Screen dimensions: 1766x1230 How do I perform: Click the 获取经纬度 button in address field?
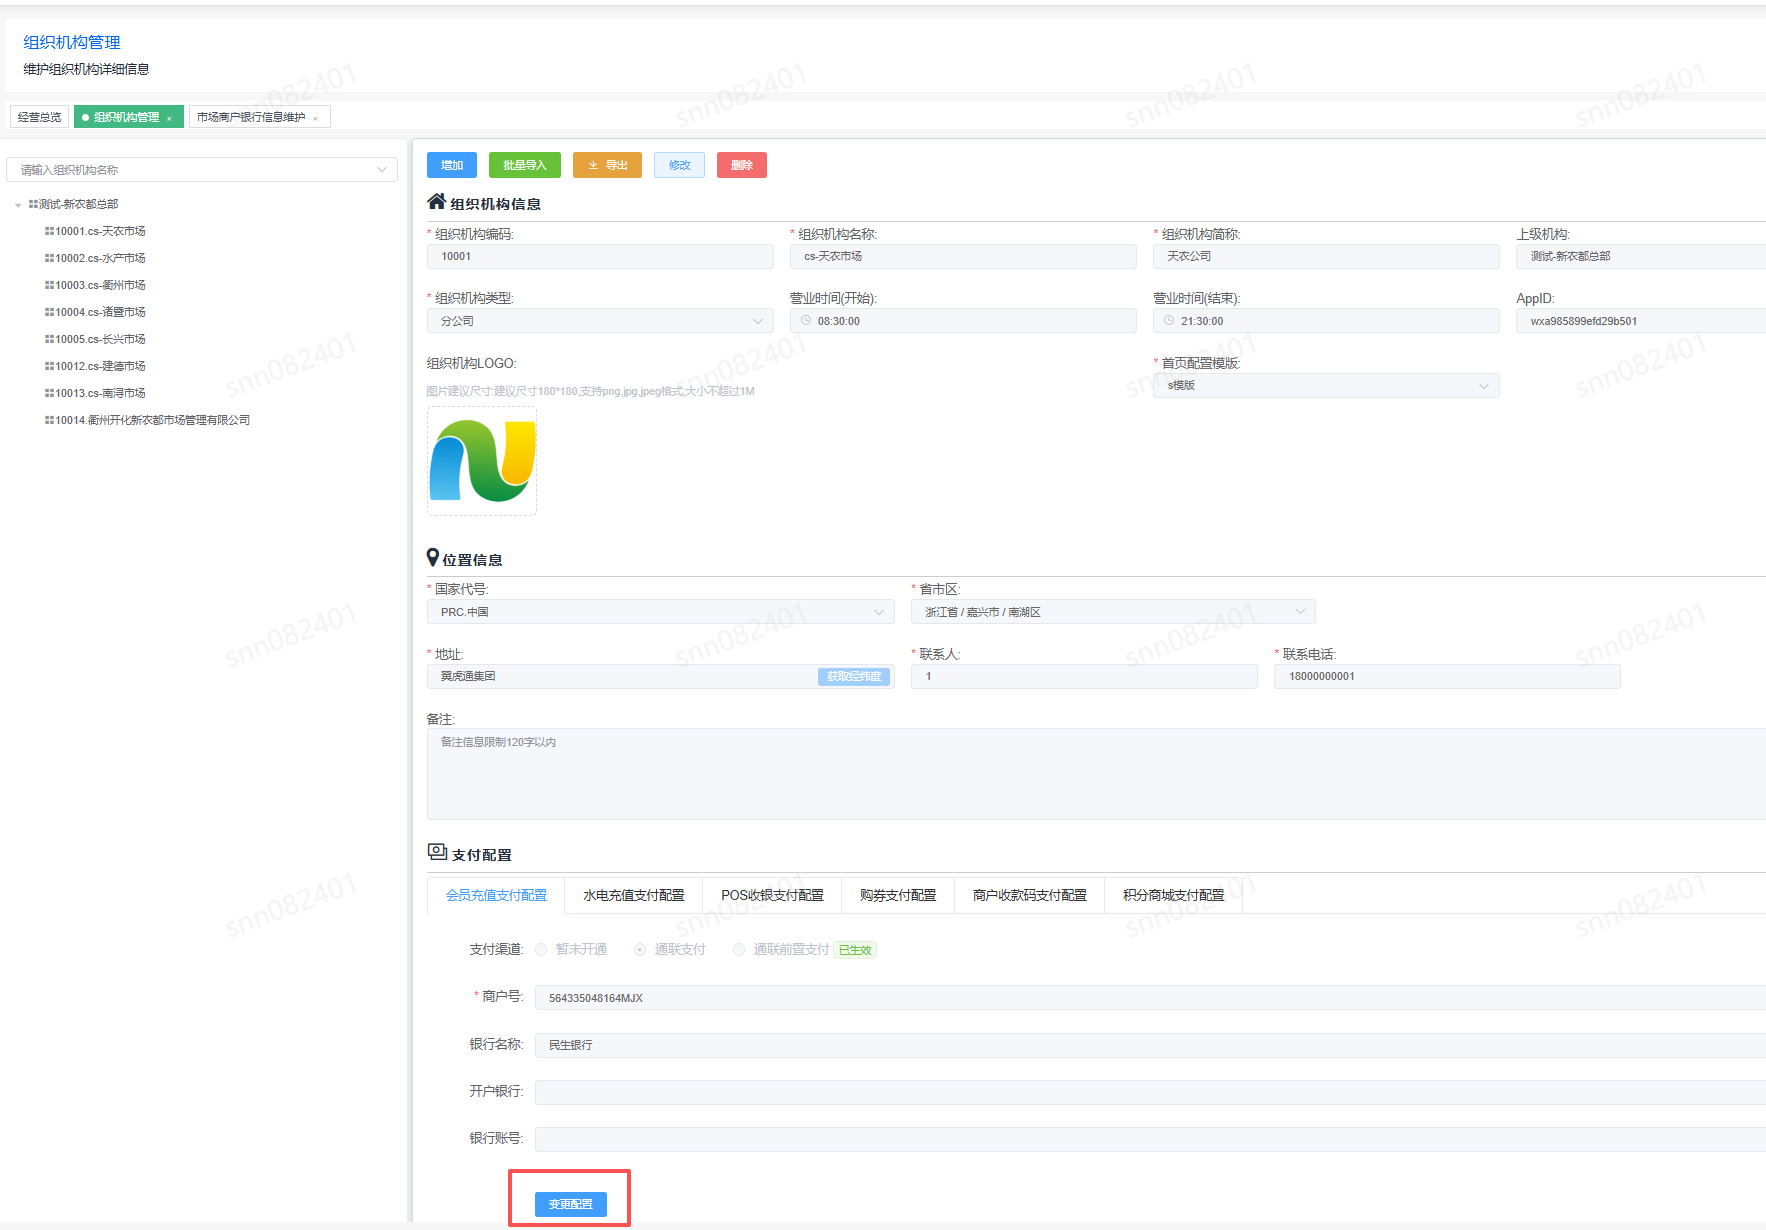[853, 677]
